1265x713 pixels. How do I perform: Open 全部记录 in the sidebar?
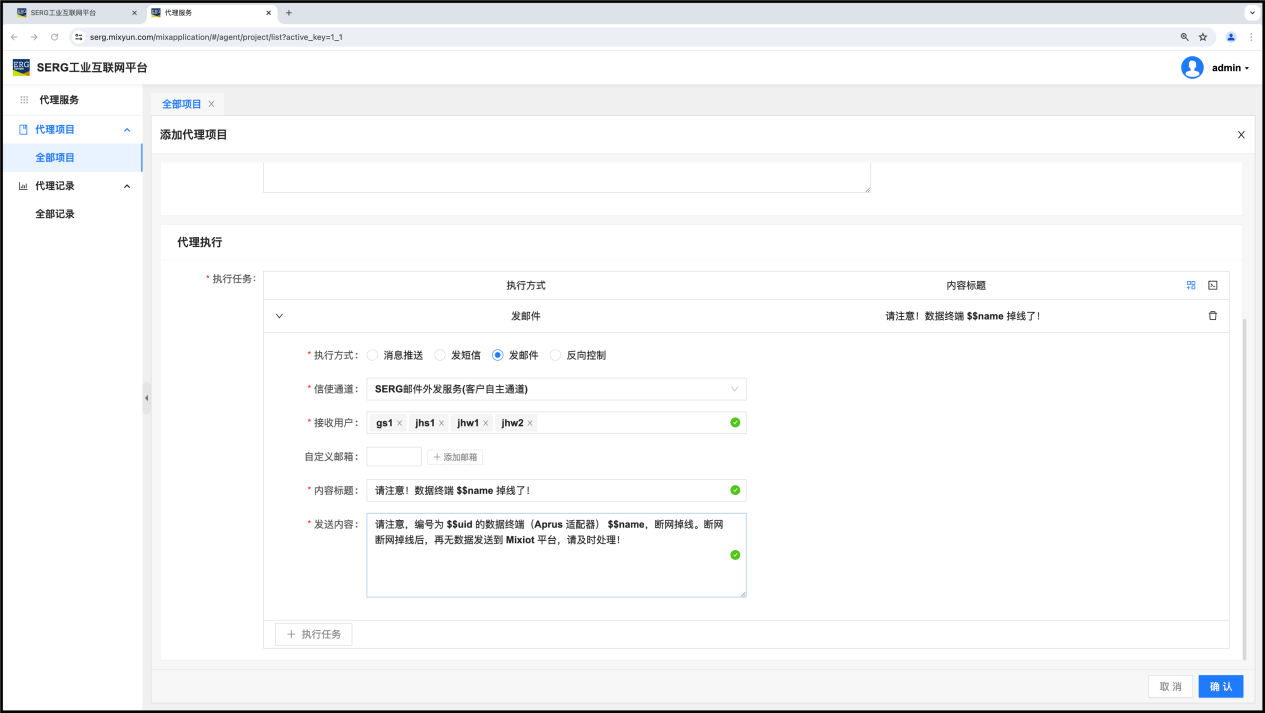click(55, 214)
